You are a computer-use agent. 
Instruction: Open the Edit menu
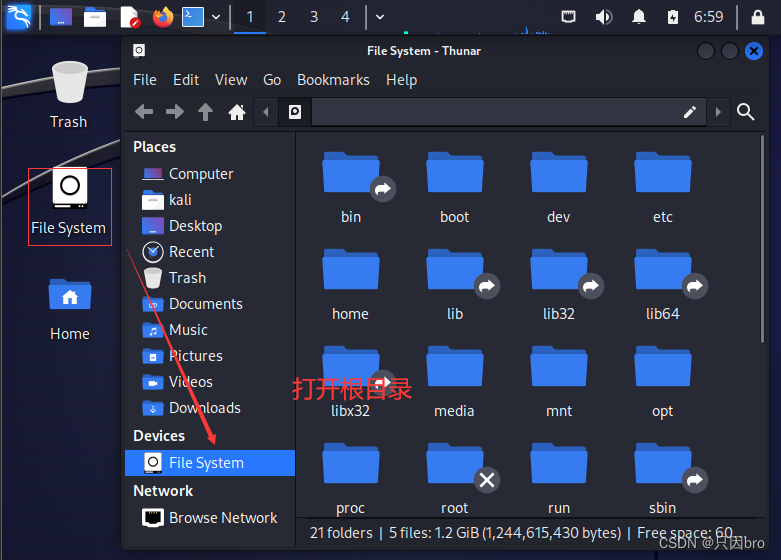click(x=186, y=80)
